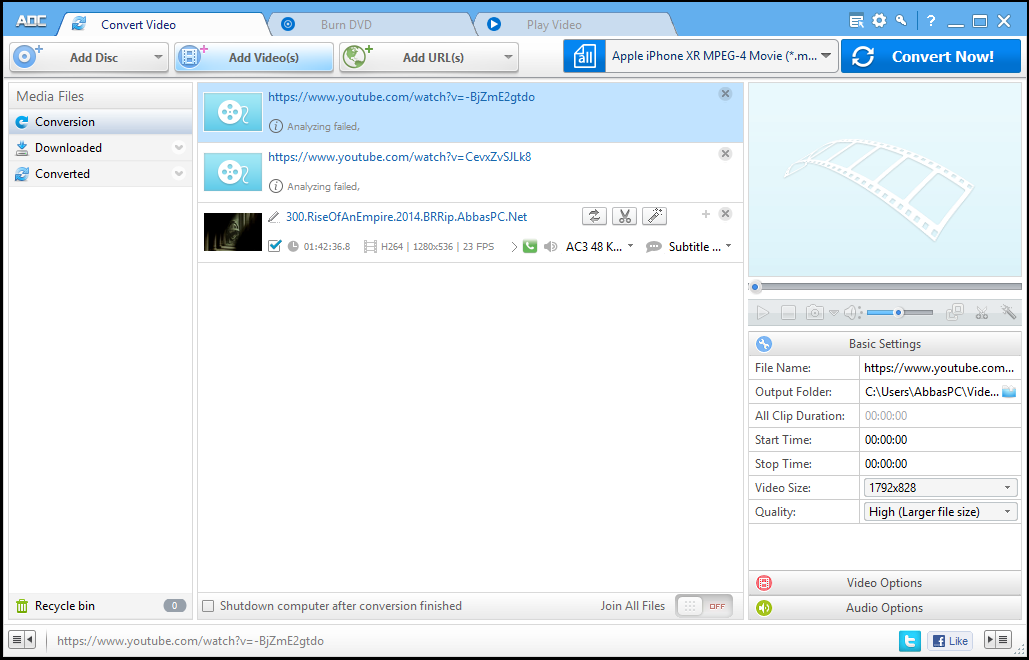Click 300.RiseOfAnEmpire video thumbnail
Viewport: 1029px width, 660px height.
tap(232, 232)
